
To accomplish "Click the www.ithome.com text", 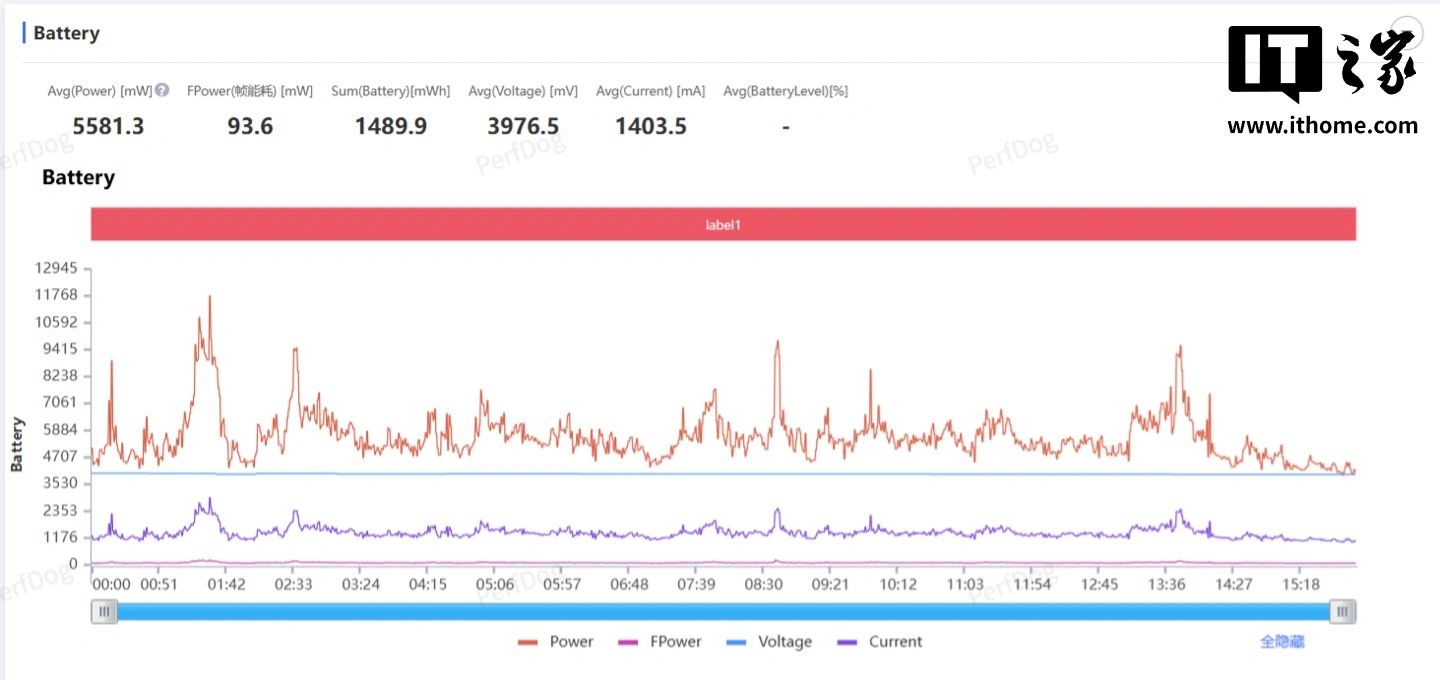I will click(x=1322, y=126).
